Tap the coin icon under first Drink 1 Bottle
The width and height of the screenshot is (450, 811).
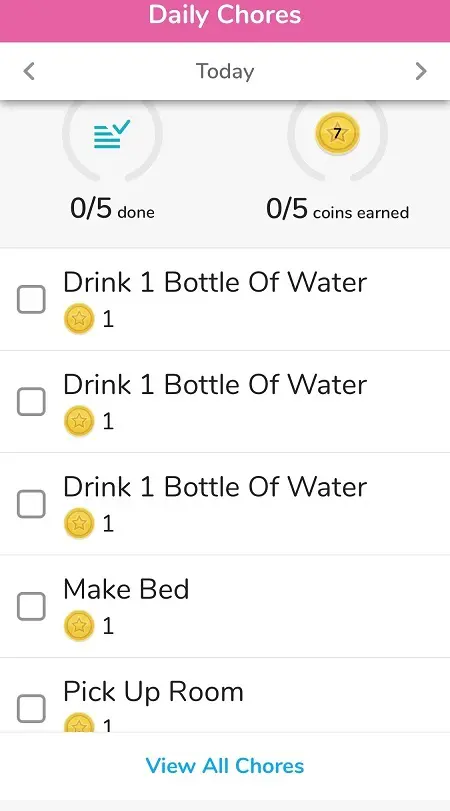pos(79,319)
